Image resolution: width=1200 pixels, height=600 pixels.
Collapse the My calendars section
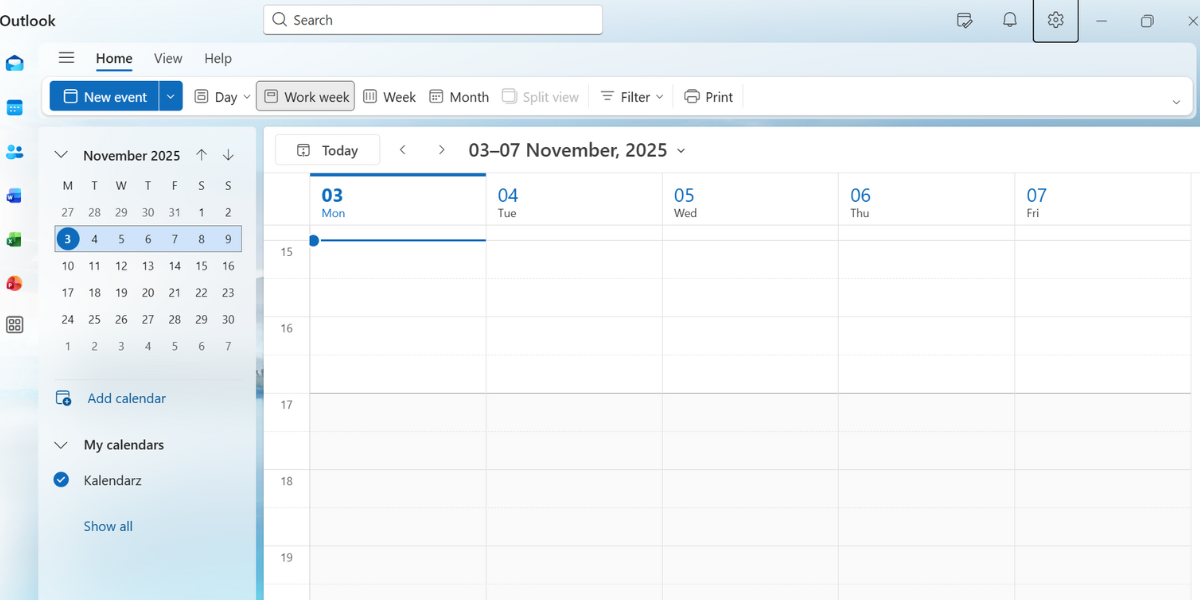point(60,444)
